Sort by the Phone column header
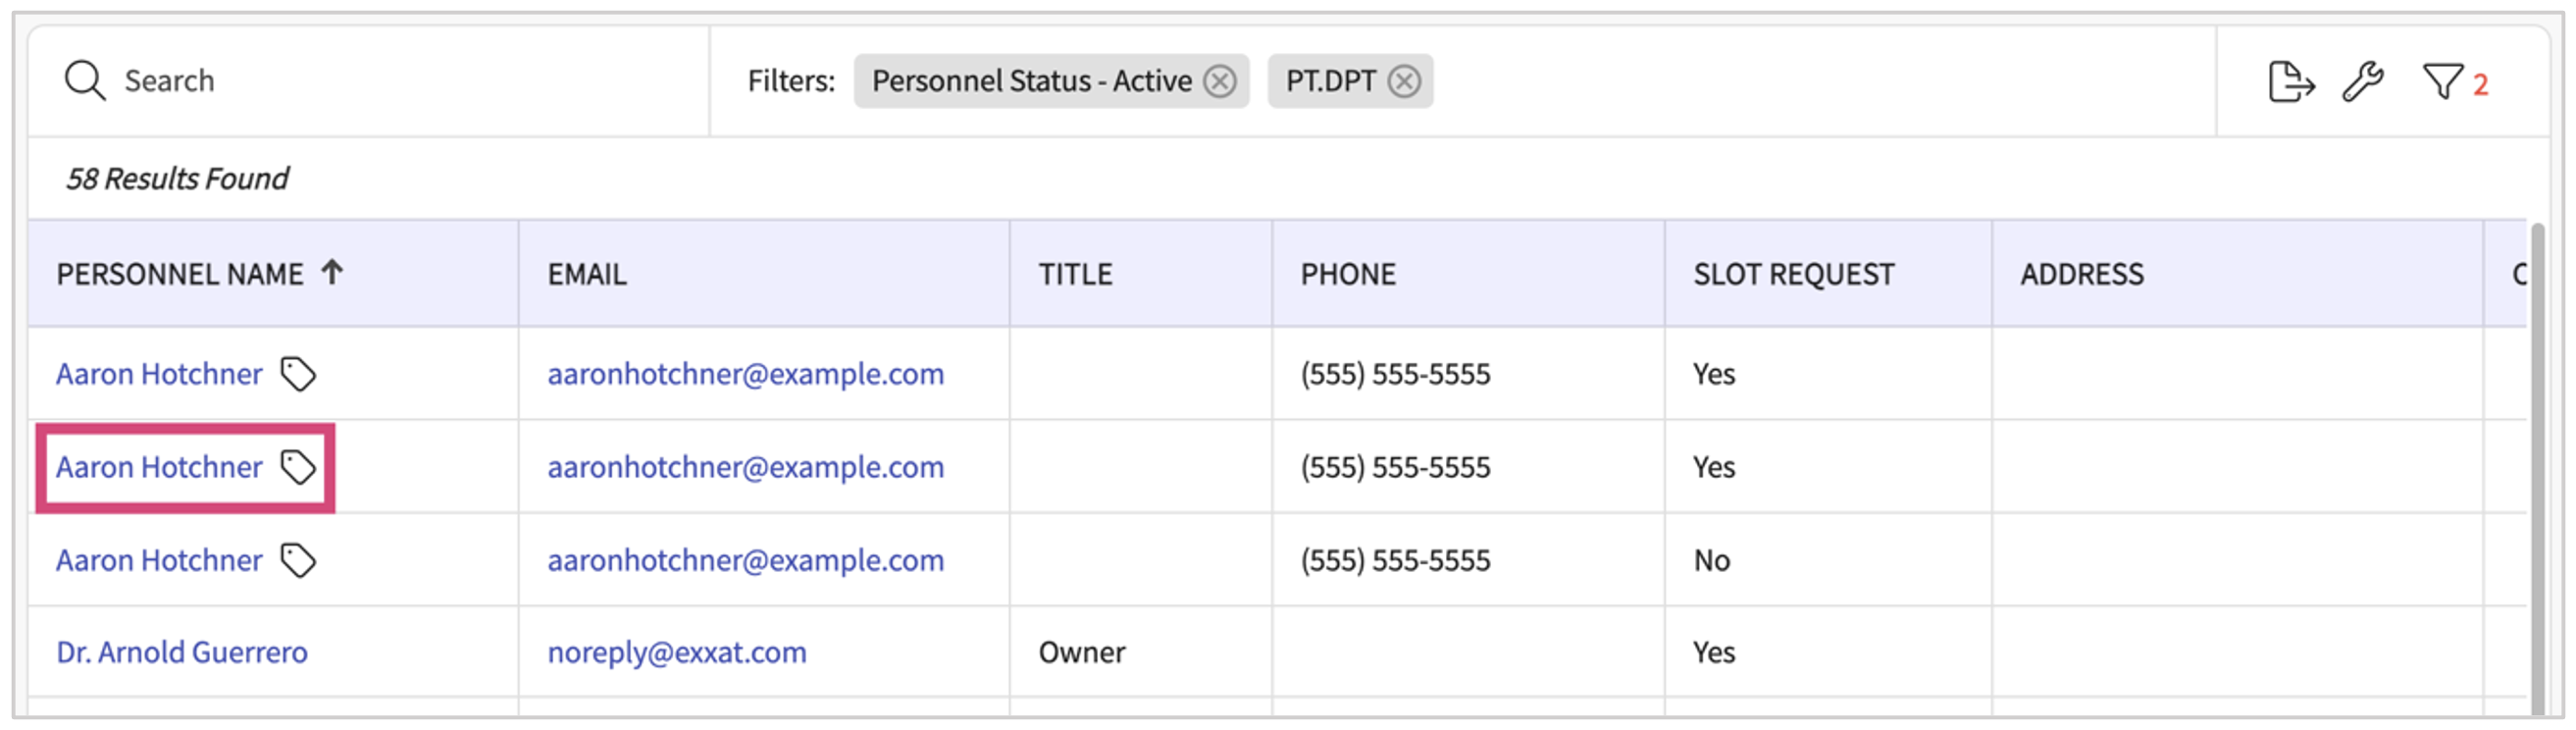 pos(1347,274)
